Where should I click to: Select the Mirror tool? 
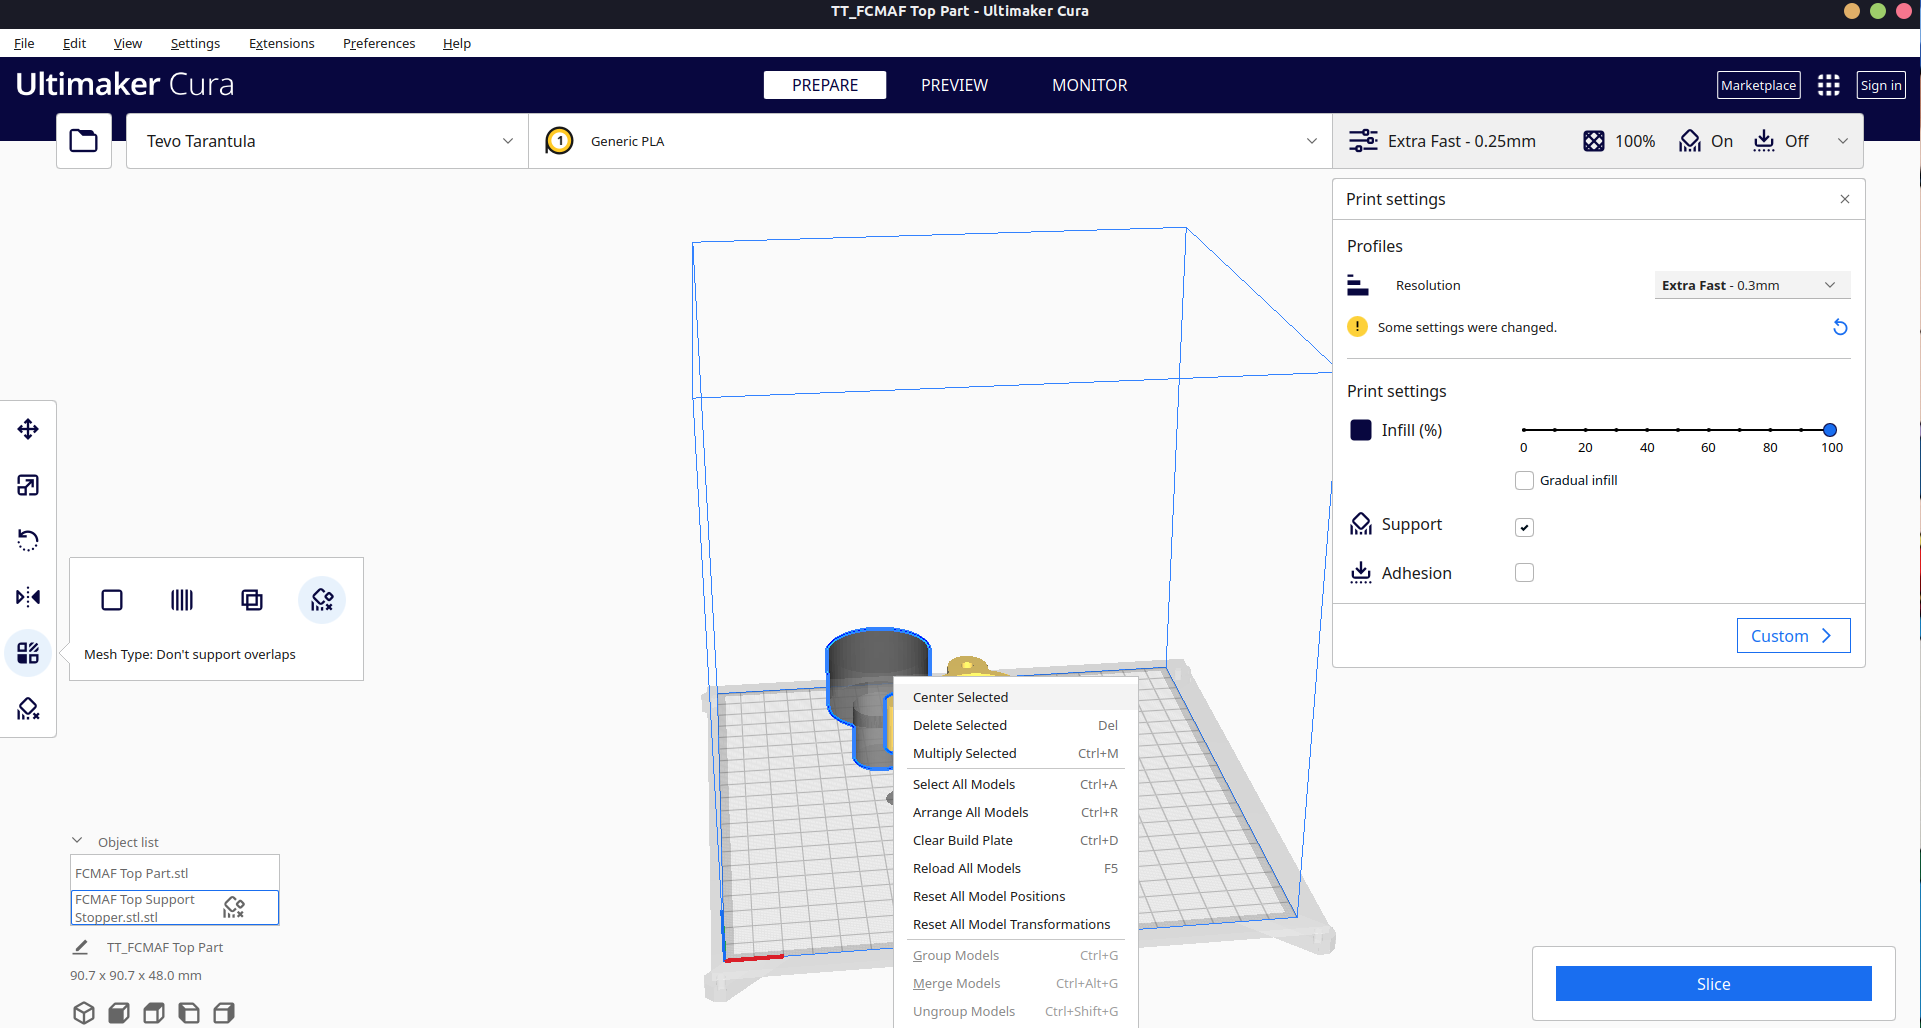tap(28, 597)
